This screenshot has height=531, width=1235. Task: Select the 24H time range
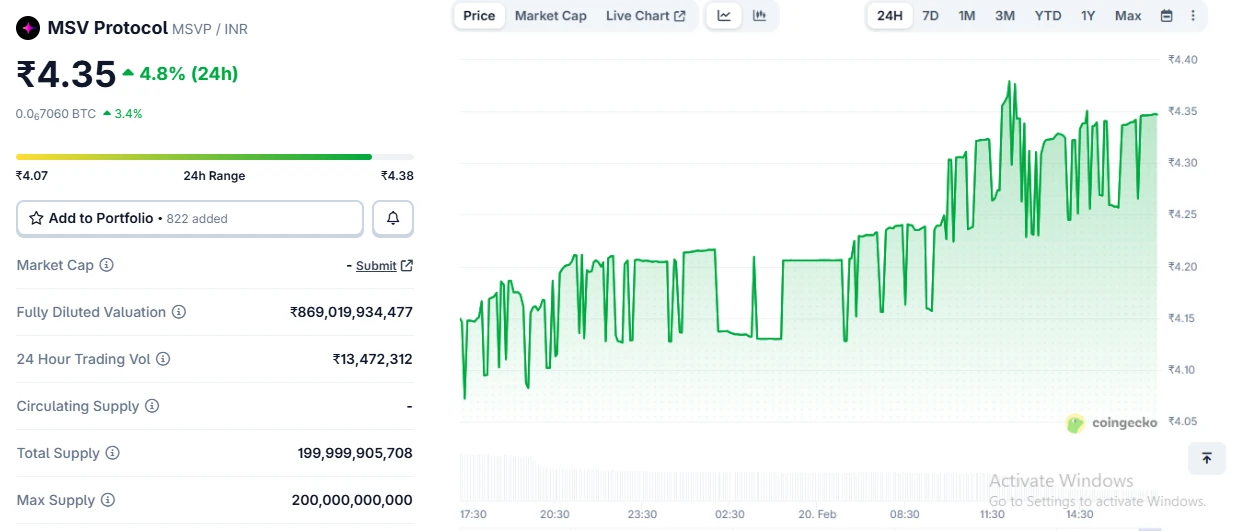(890, 15)
